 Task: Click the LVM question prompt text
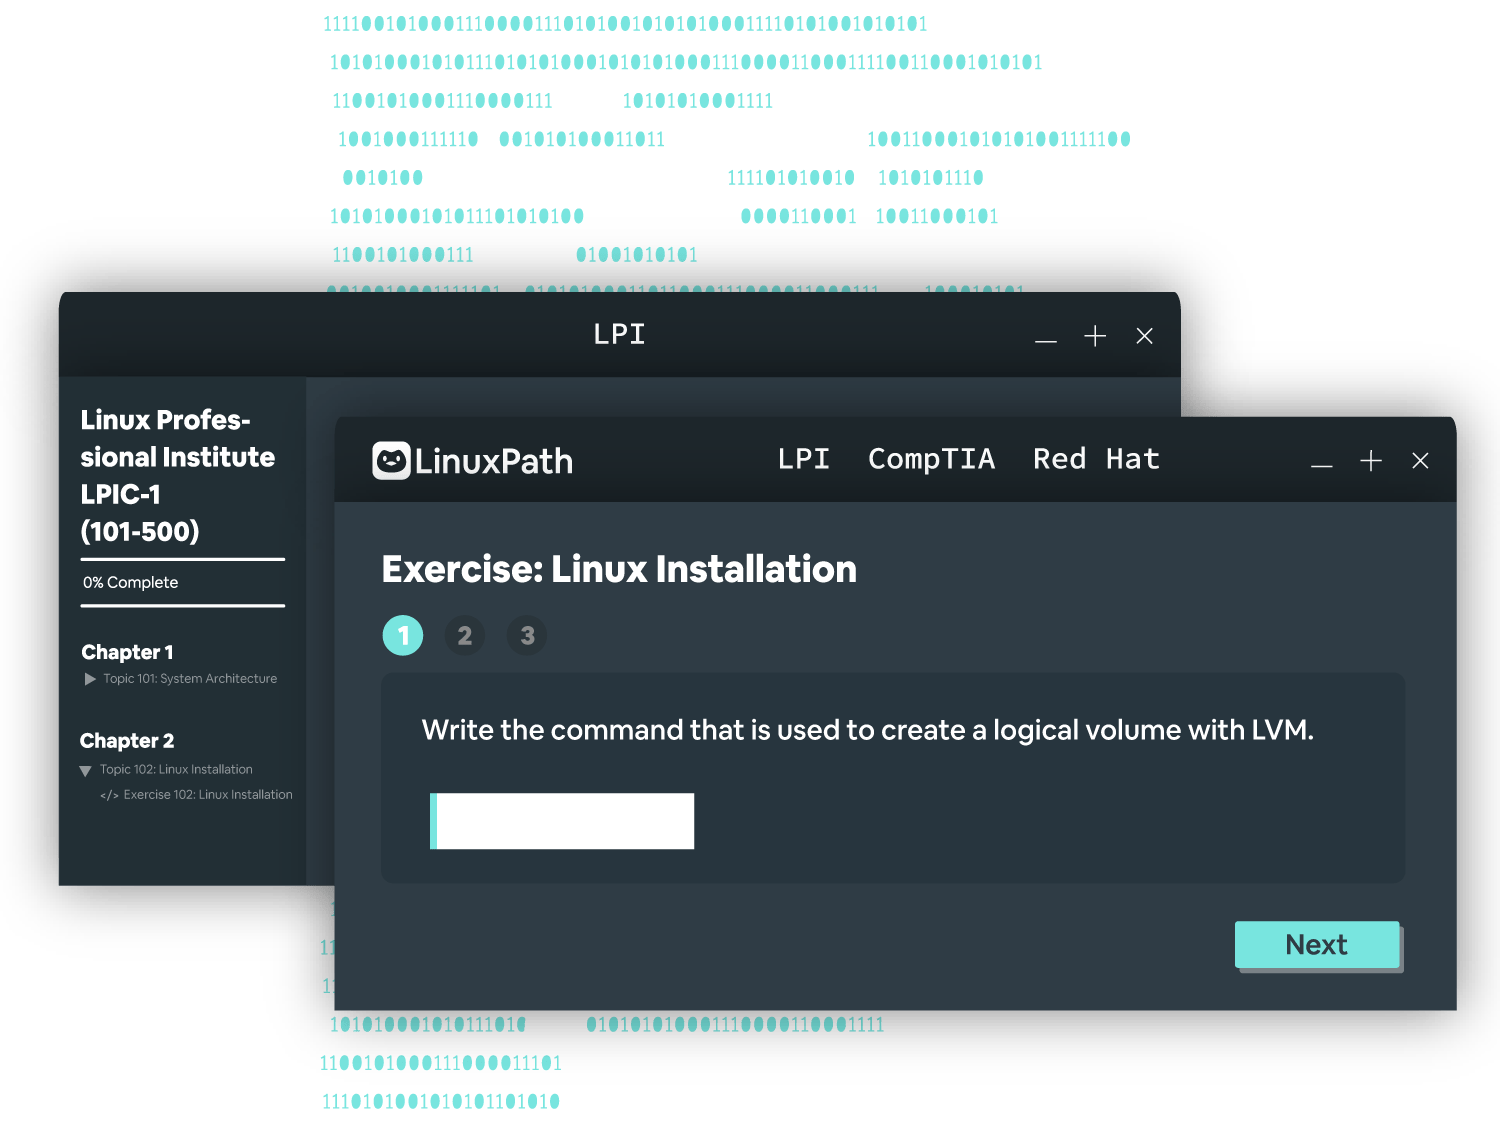point(868,730)
